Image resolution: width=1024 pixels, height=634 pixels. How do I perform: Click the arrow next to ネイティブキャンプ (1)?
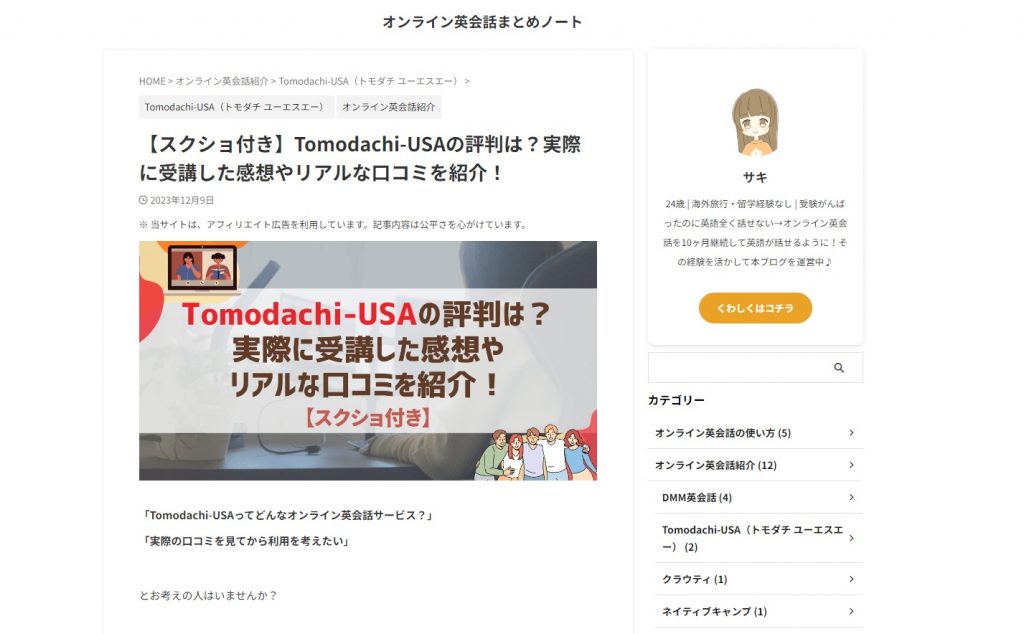coord(851,611)
